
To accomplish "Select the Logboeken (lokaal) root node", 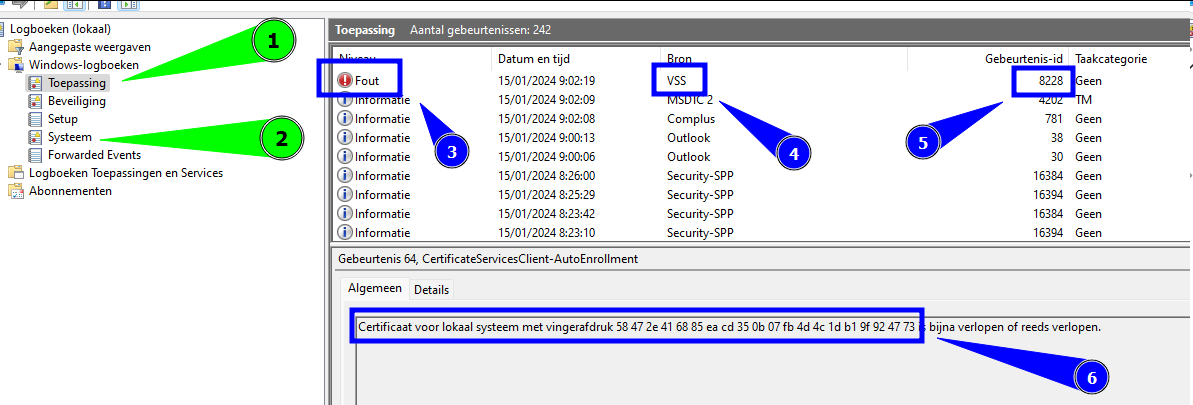I will pyautogui.click(x=60, y=29).
